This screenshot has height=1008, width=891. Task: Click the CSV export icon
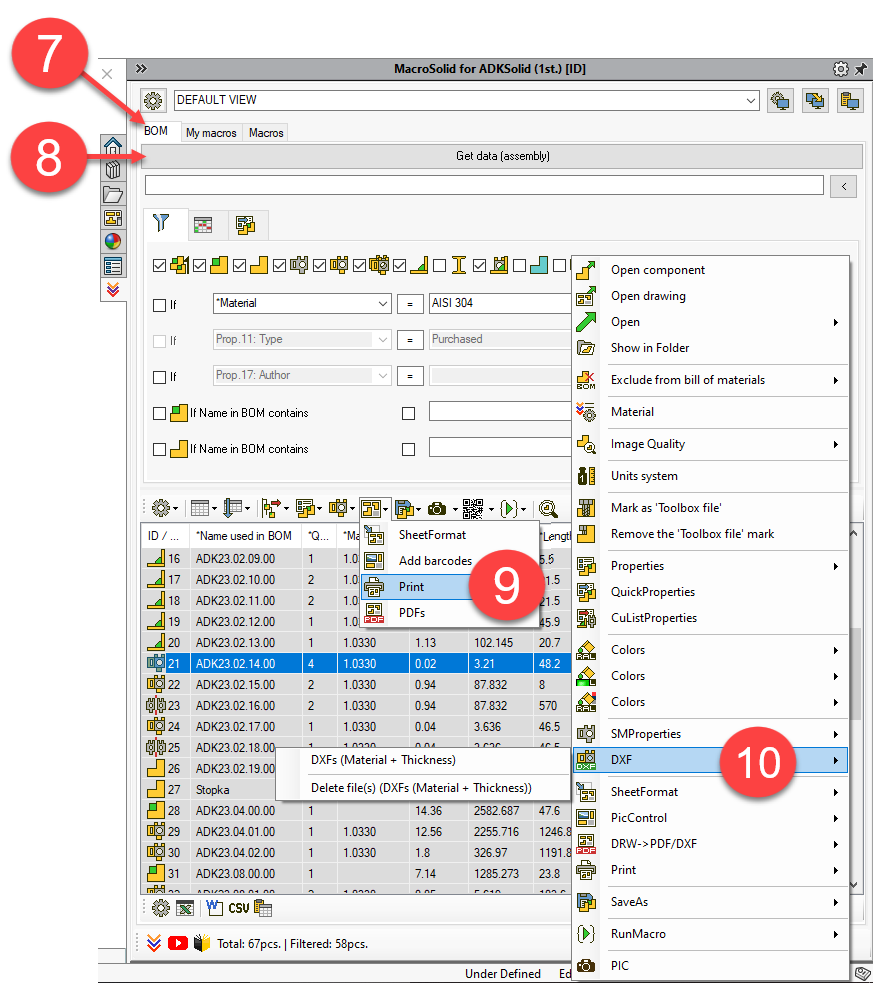(238, 908)
